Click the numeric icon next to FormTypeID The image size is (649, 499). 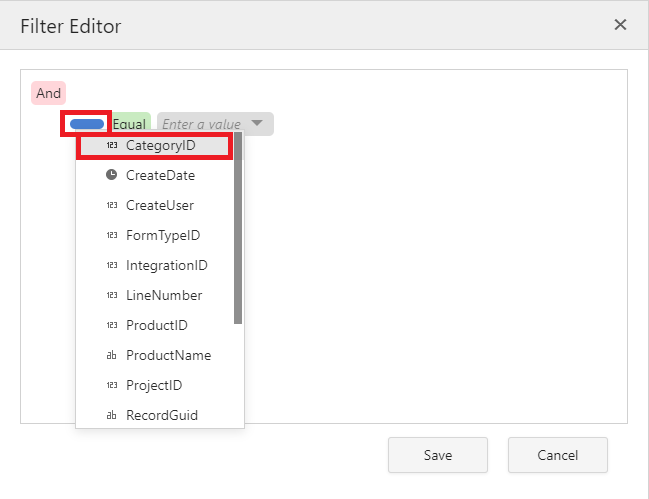112,235
